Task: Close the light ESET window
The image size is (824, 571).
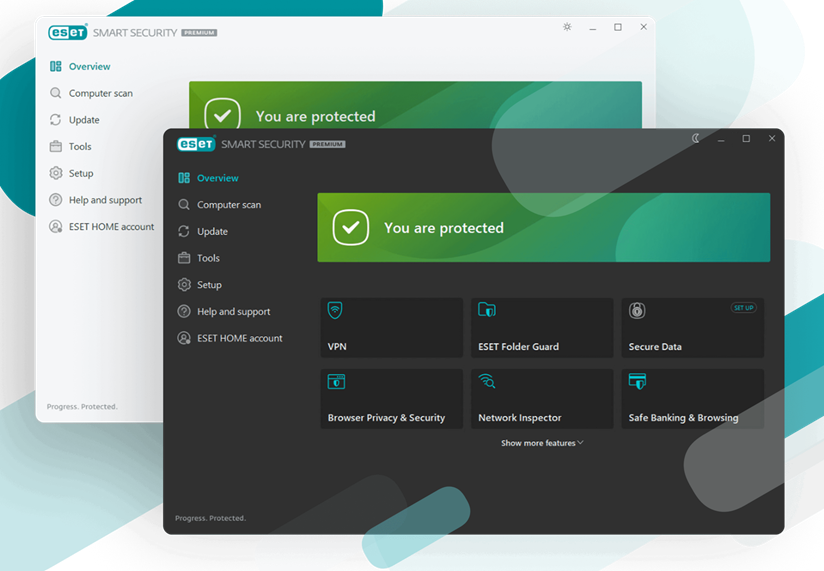Action: coord(643,27)
